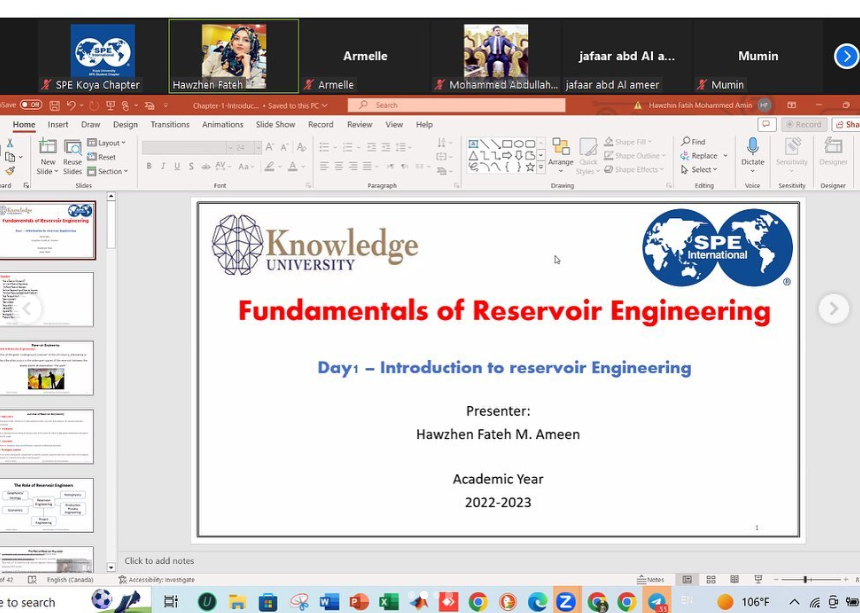
Task: Switch to Slide Sorter view icon
Action: [x=711, y=580]
